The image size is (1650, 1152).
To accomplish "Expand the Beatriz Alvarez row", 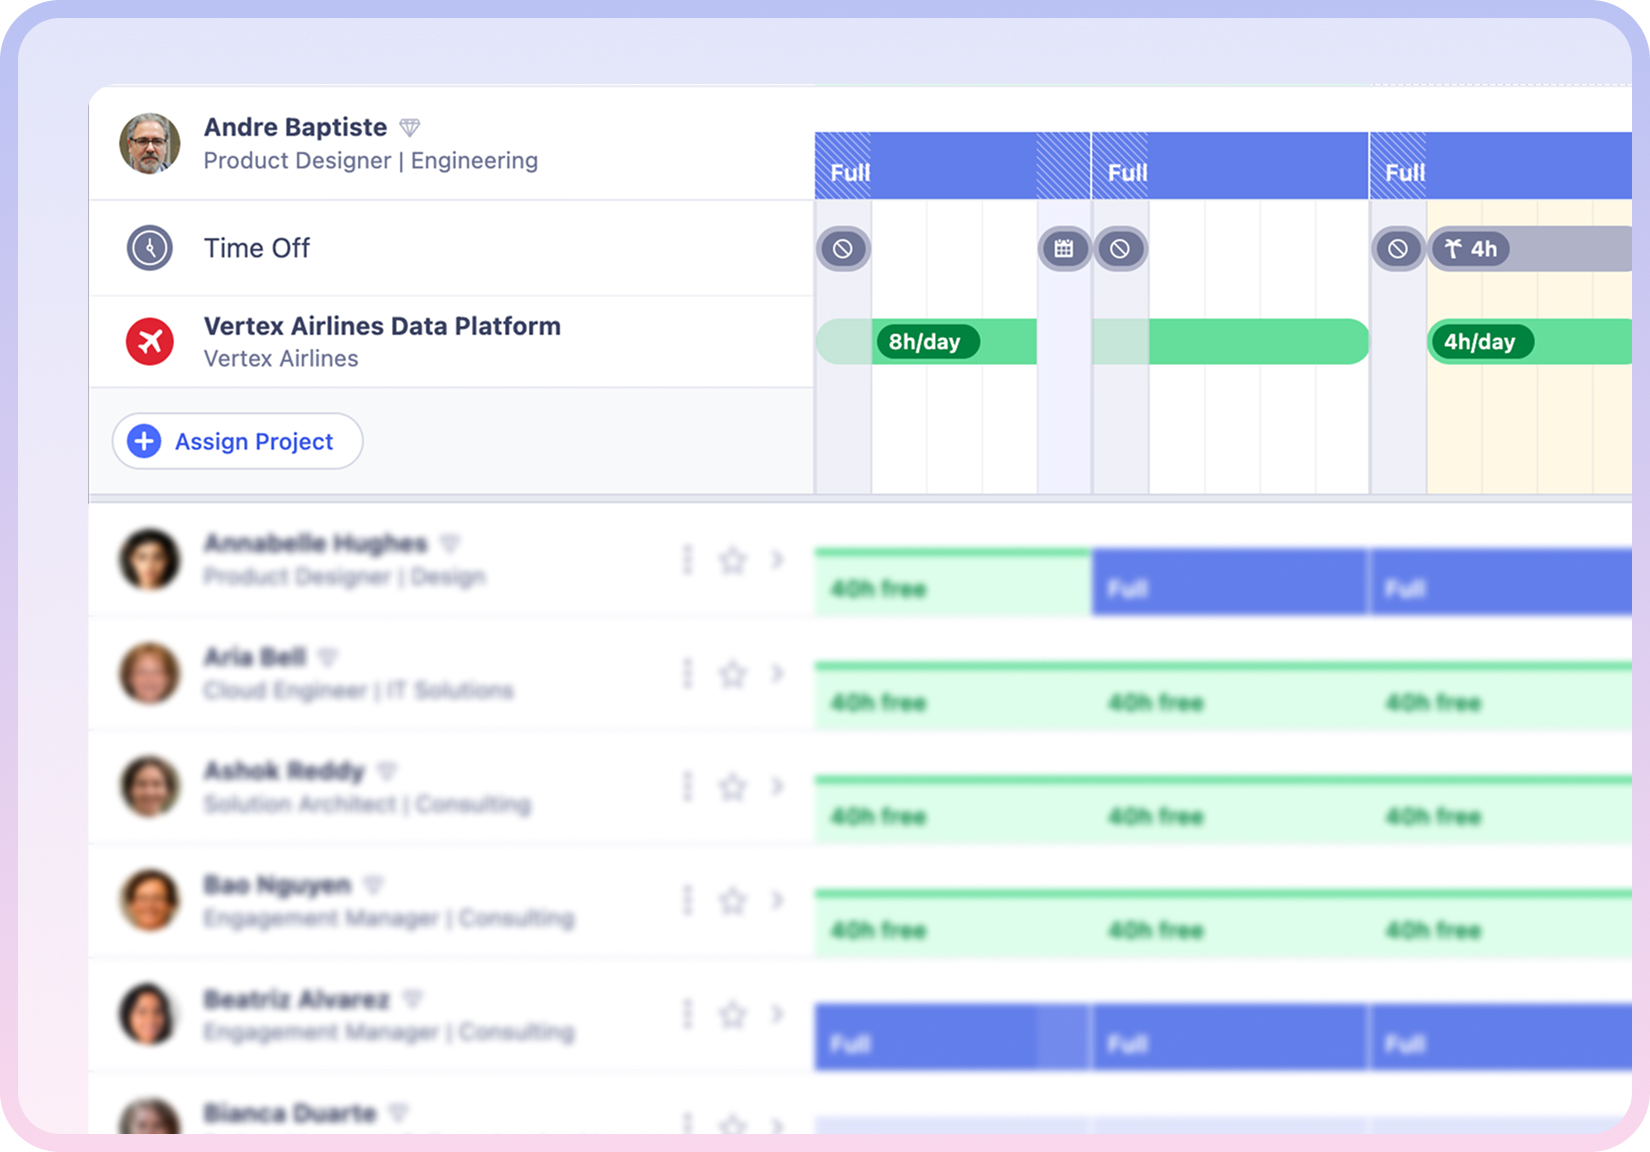I will tap(777, 1015).
